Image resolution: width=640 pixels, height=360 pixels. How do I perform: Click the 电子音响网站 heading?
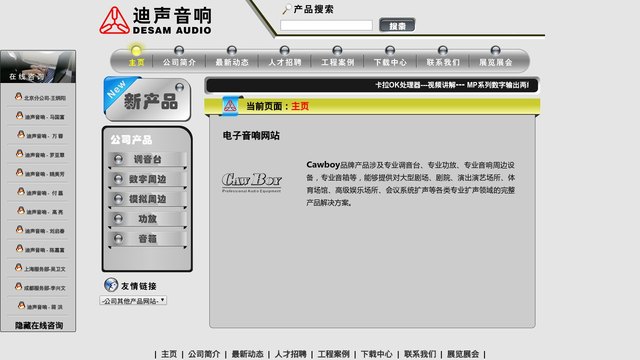(x=251, y=136)
